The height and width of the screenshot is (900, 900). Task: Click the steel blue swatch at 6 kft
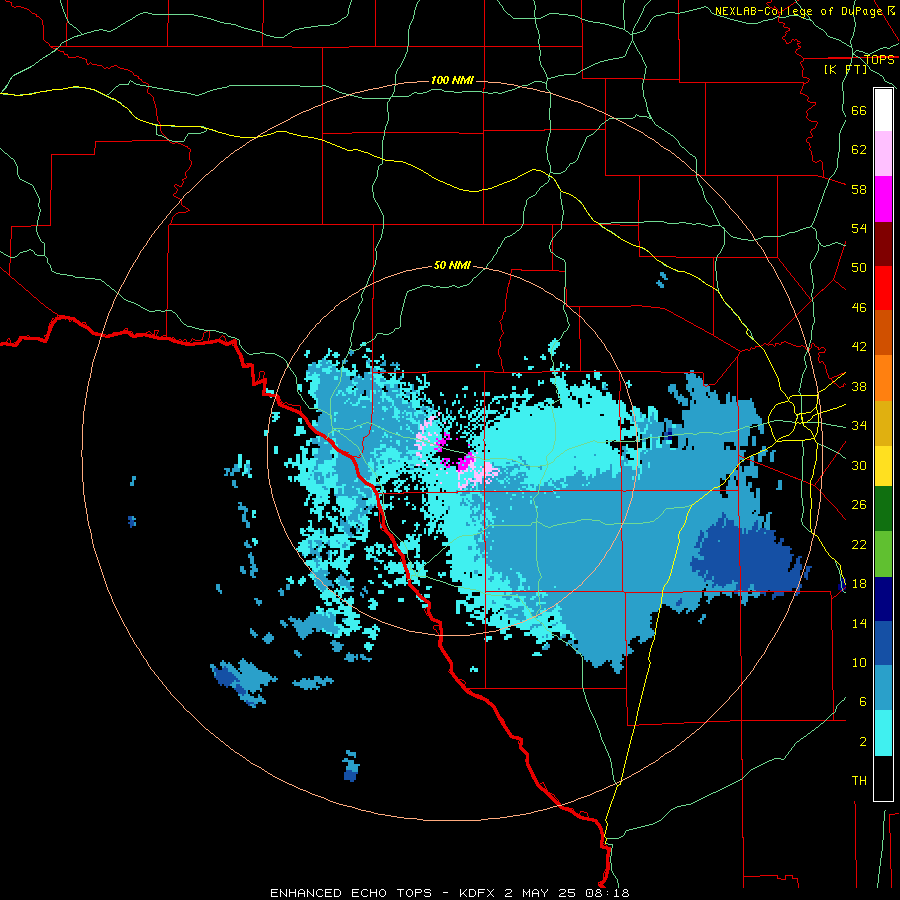click(883, 688)
